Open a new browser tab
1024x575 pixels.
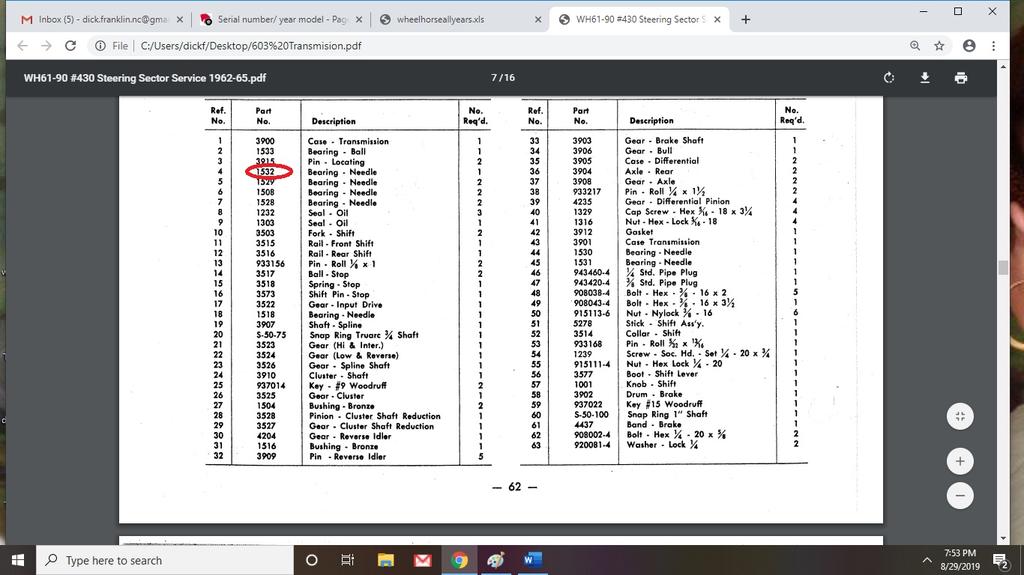click(x=745, y=19)
